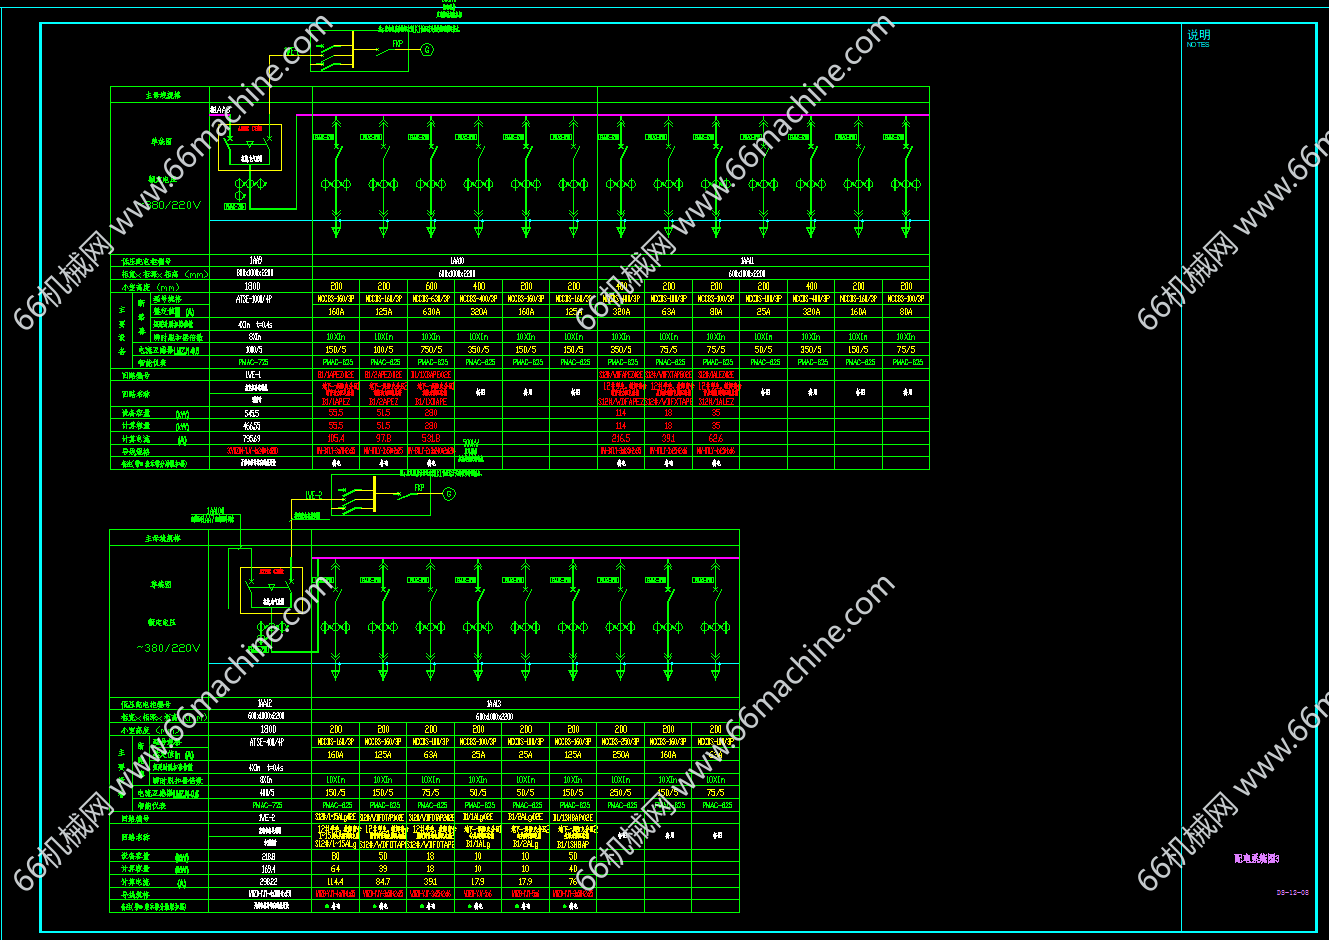Viewport: 1329px width, 940px height.
Task: Click the 250A rating cell in the lower table
Action: (x=620, y=755)
